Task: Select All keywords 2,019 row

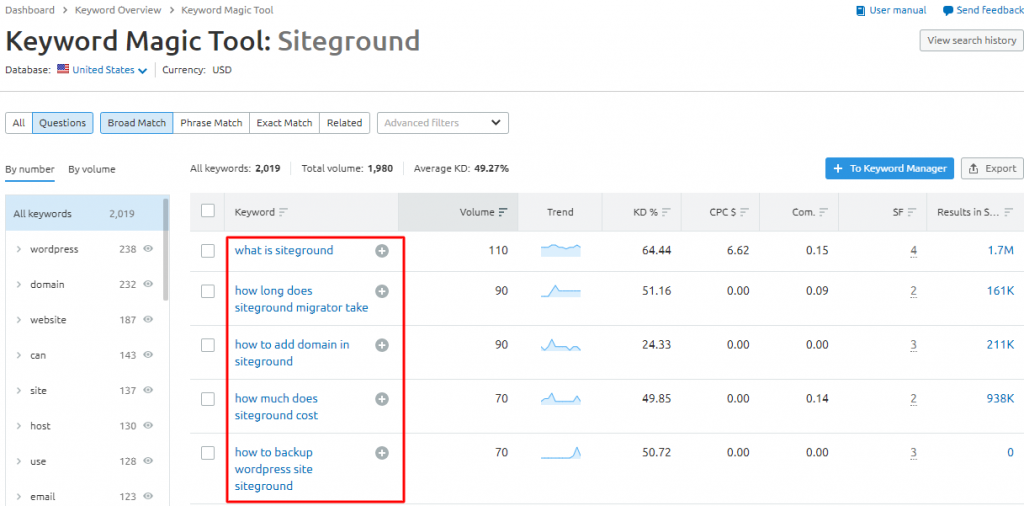Action: click(x=85, y=213)
